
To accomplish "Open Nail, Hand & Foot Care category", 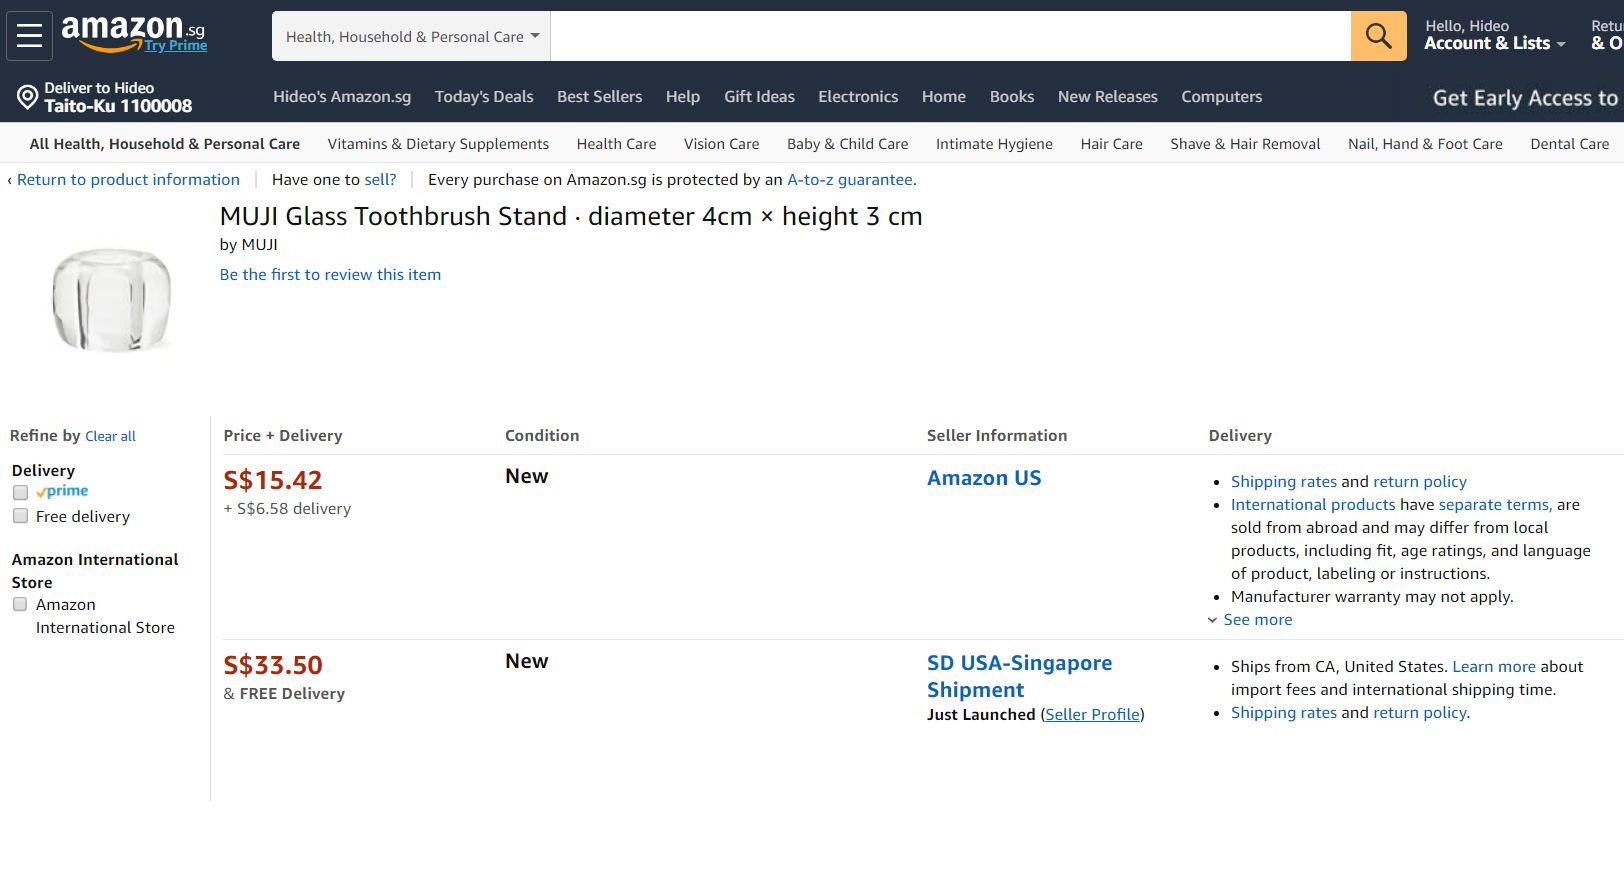I will (1426, 144).
